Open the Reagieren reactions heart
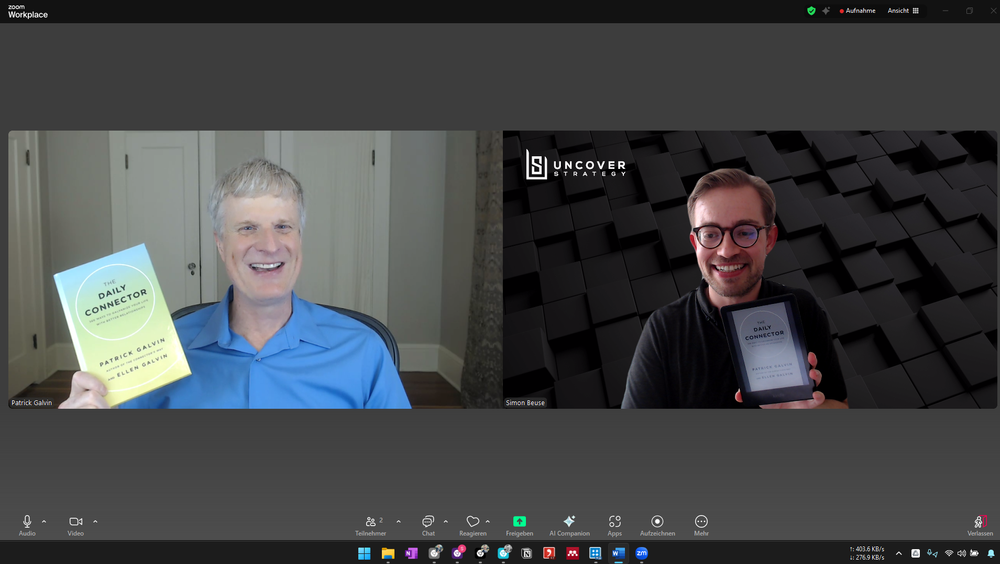This screenshot has height=564, width=1000. (x=473, y=524)
